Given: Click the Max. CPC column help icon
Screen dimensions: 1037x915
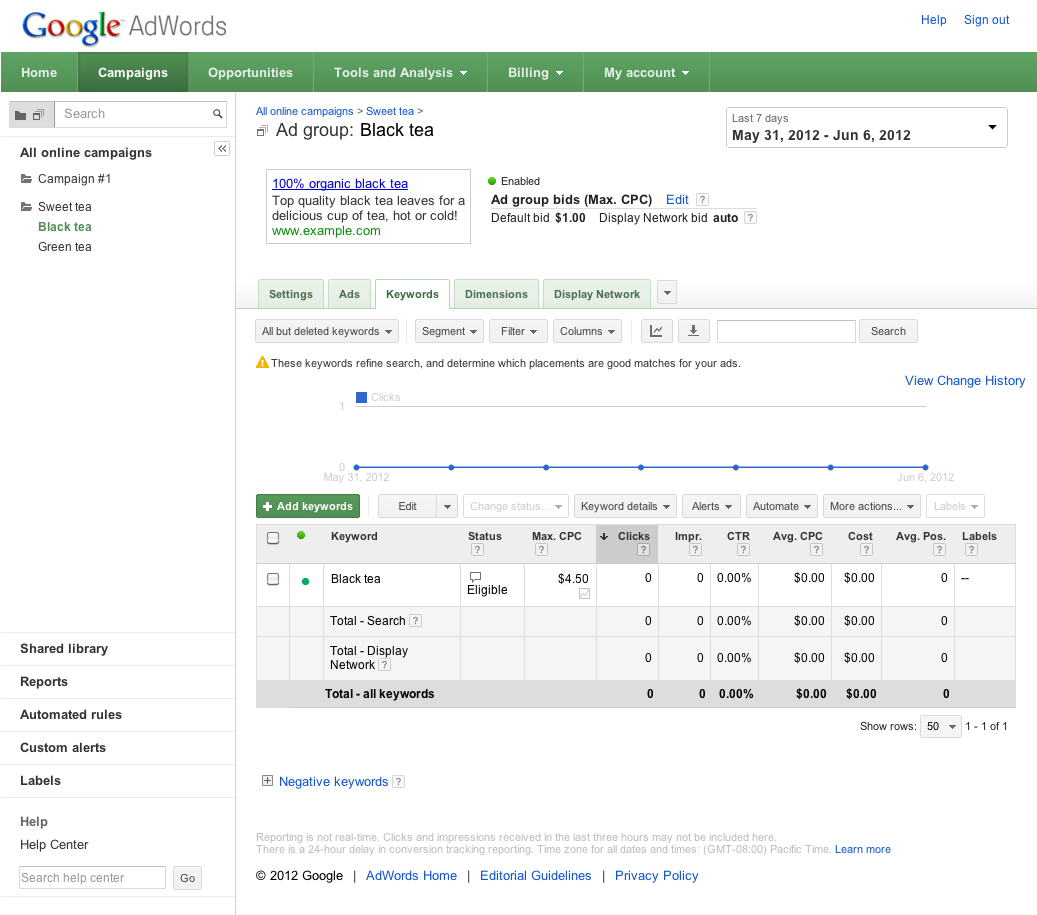Looking at the screenshot, I should [541, 550].
